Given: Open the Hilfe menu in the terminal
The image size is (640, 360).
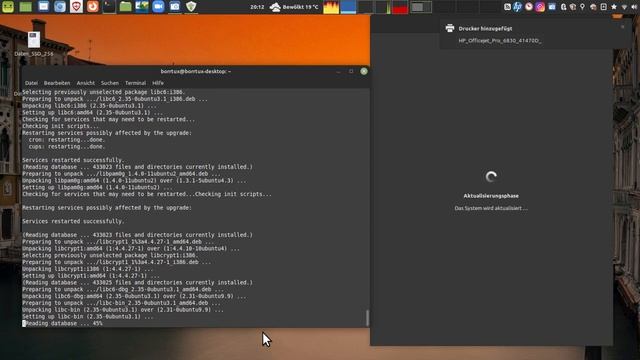Looking at the screenshot, I should point(158,83).
